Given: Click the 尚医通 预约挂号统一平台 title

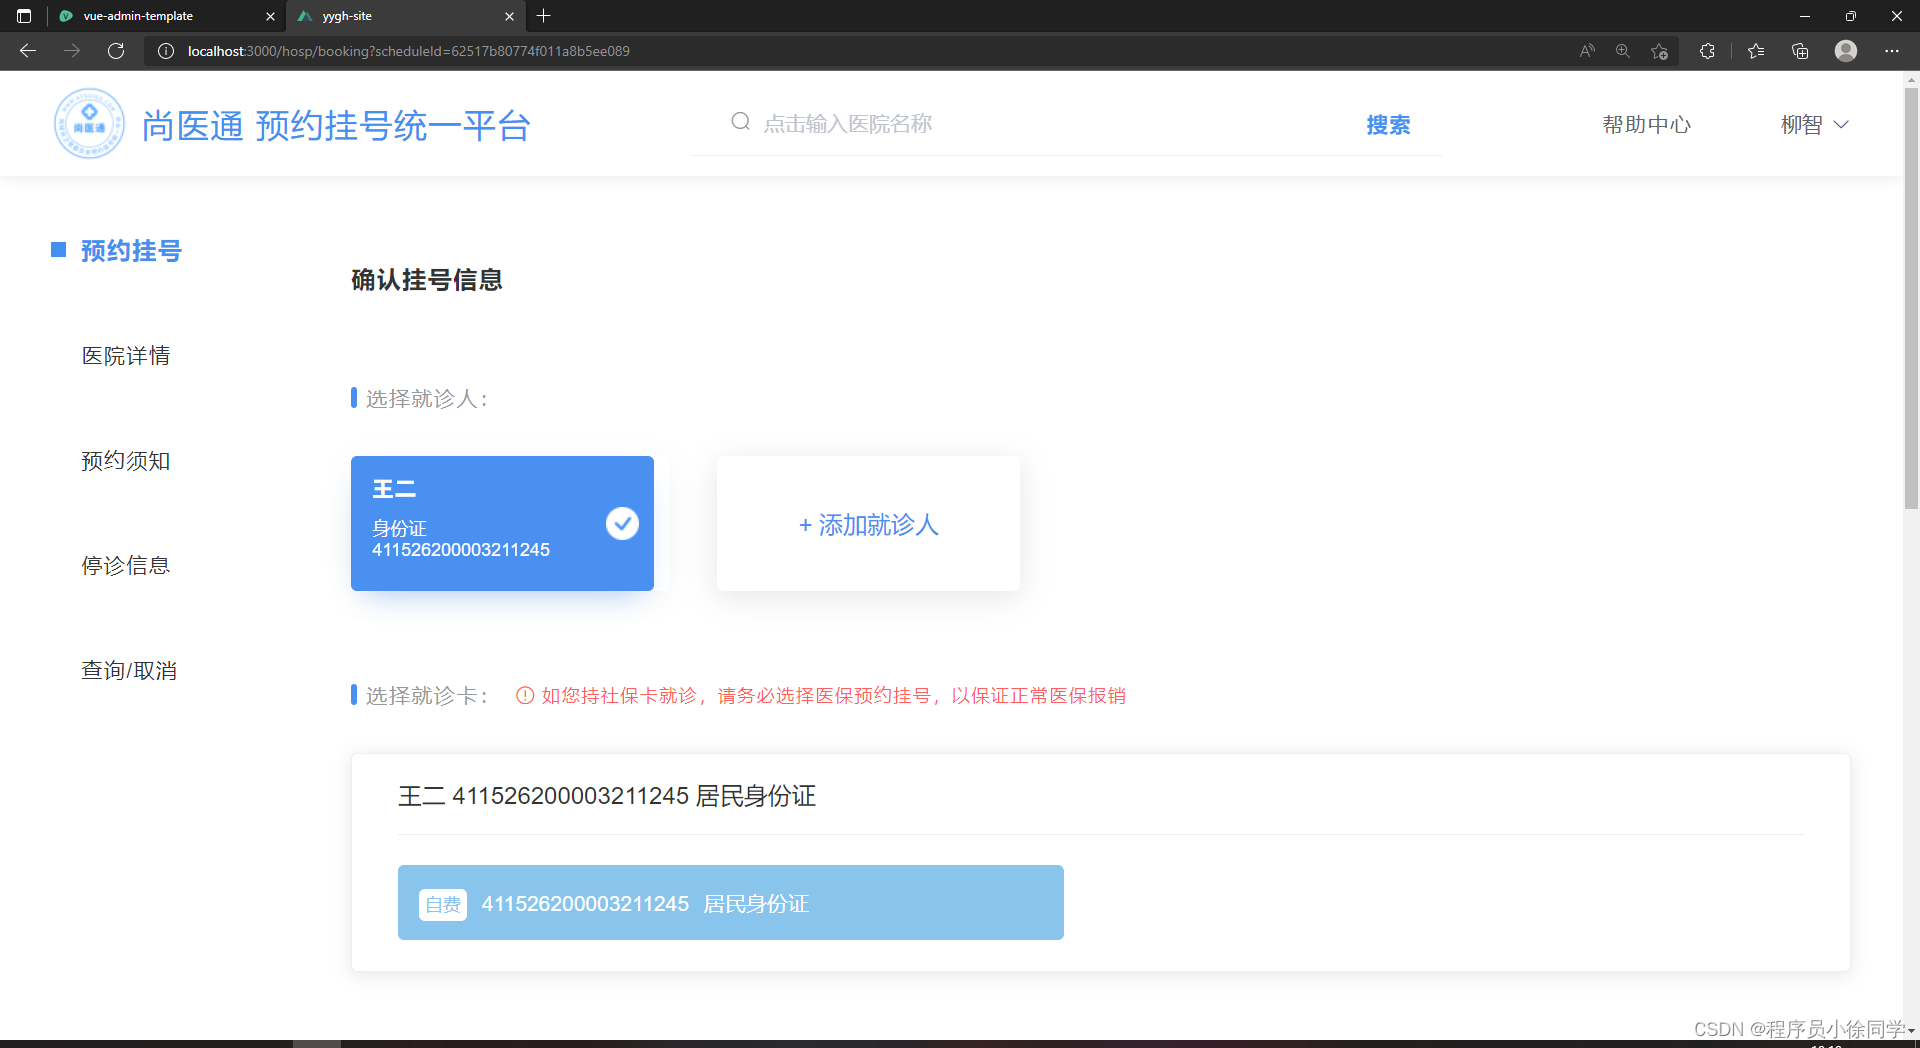Looking at the screenshot, I should [x=336, y=126].
